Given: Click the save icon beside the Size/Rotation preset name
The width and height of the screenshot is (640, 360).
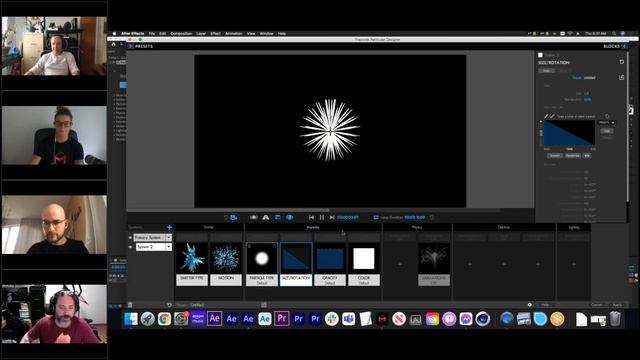Looking at the screenshot, I should [621, 77].
